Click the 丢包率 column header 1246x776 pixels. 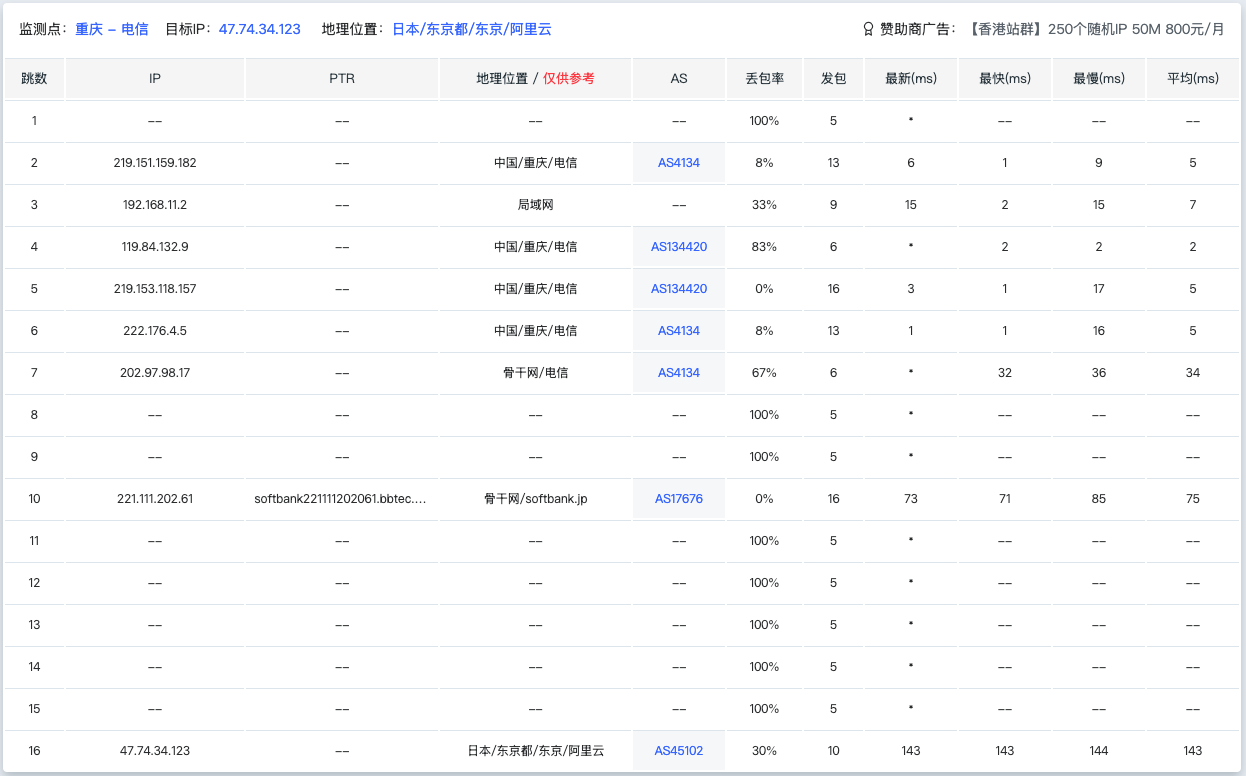point(764,79)
